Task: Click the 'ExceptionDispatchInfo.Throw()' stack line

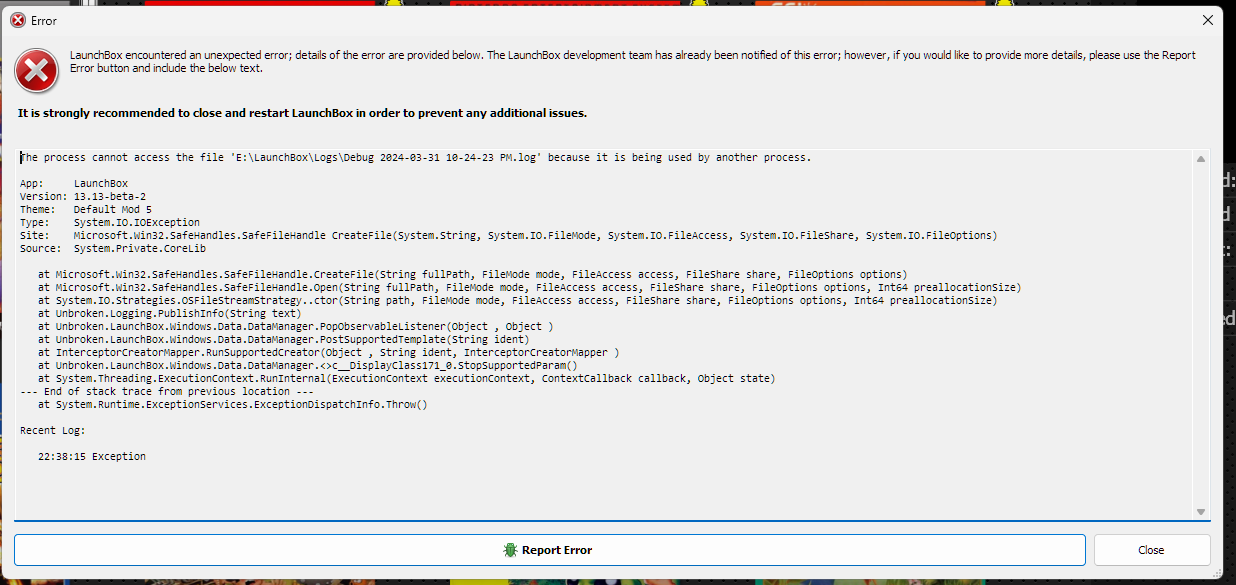Action: pyautogui.click(x=233, y=405)
